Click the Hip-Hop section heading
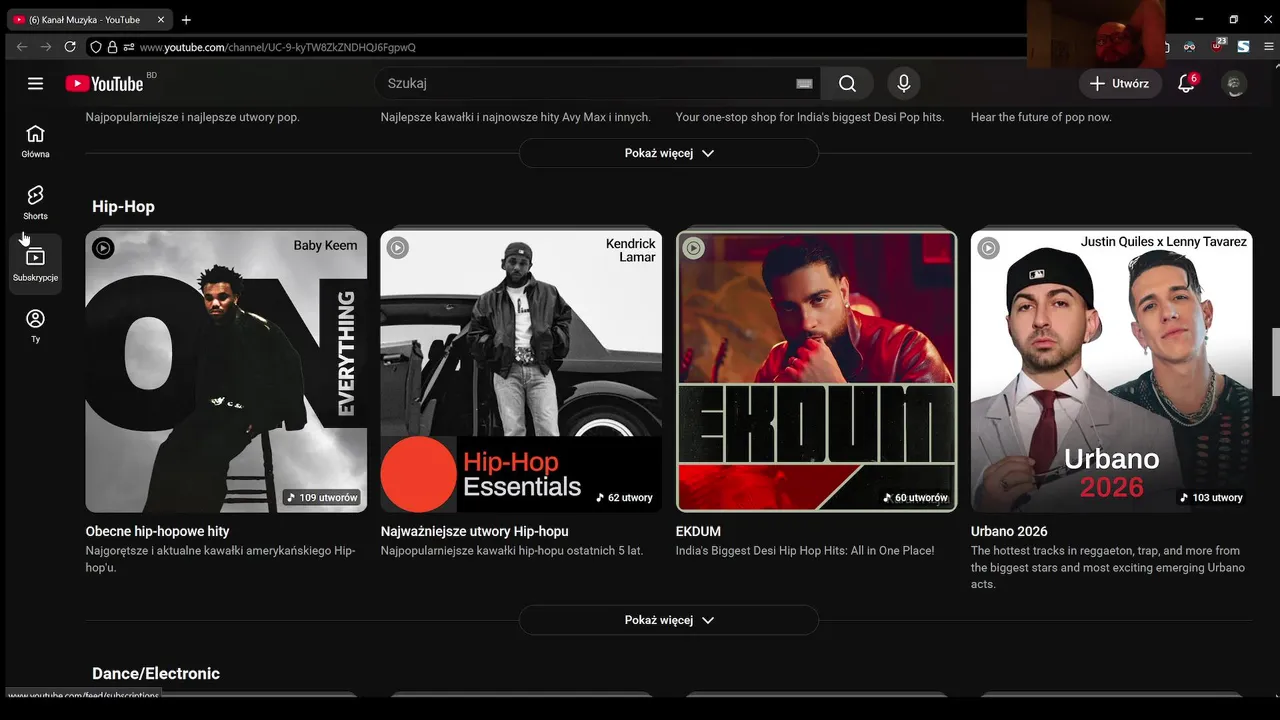The image size is (1280, 720). tap(123, 206)
